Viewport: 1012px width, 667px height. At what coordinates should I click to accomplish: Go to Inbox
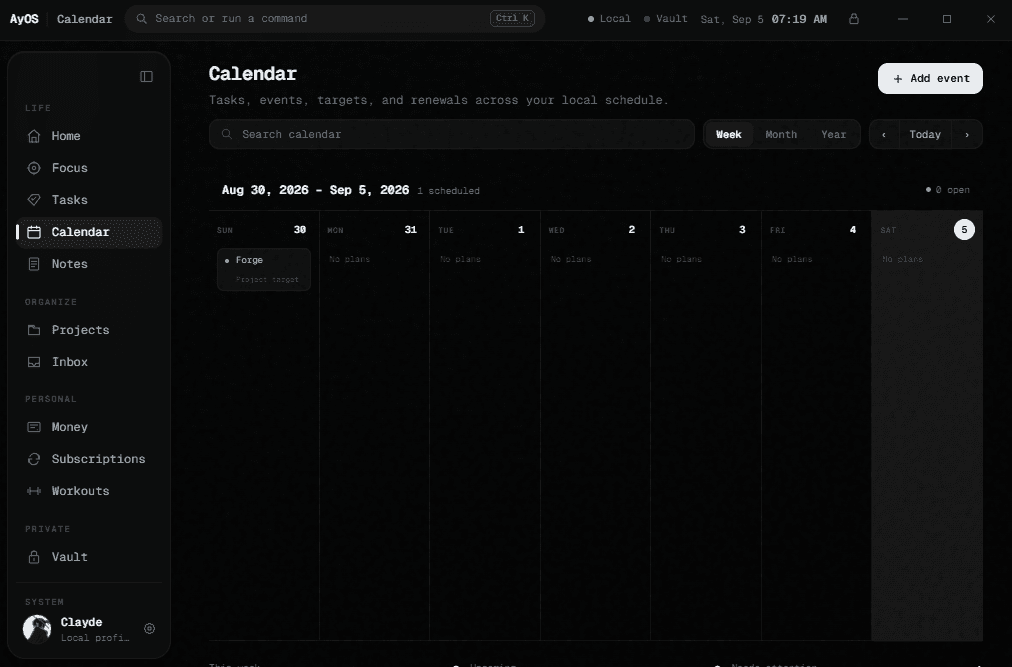click(88, 362)
